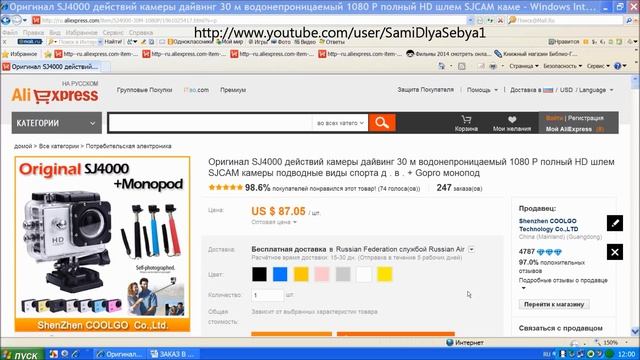Click the page scrollbar down arrow
640x360 pixels.
[635, 331]
